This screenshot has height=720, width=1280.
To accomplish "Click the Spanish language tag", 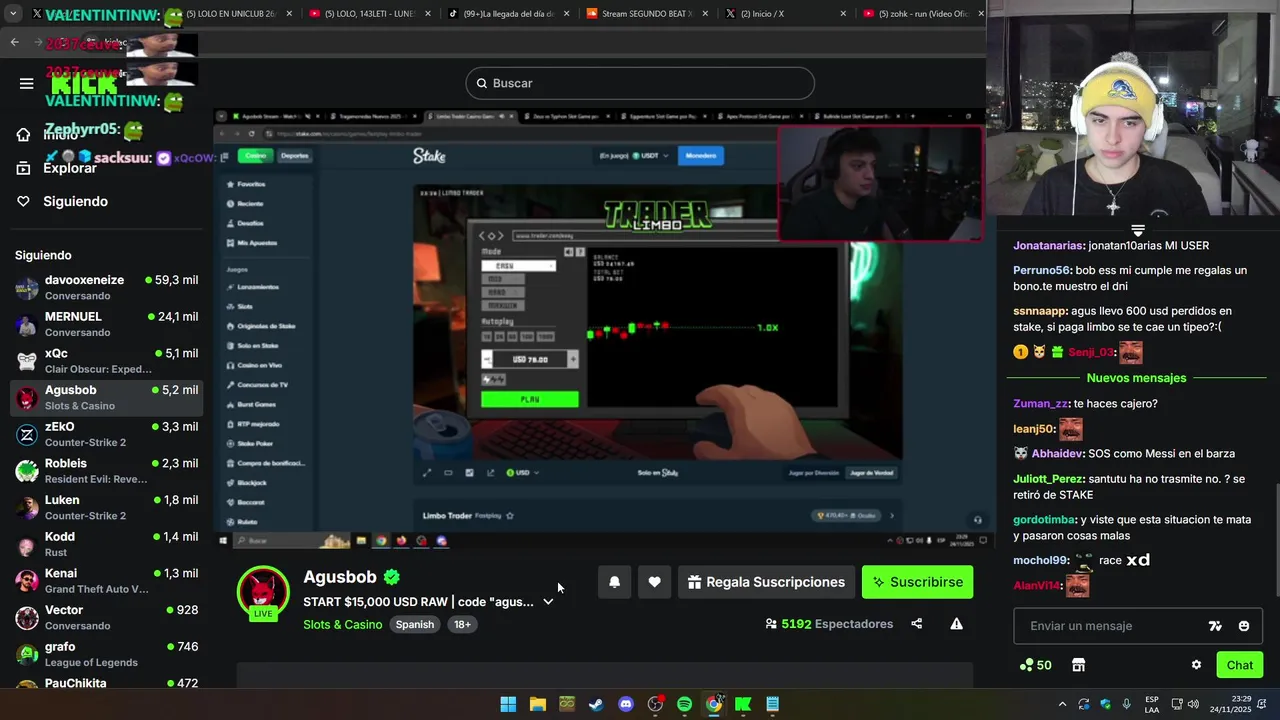I will (414, 624).
